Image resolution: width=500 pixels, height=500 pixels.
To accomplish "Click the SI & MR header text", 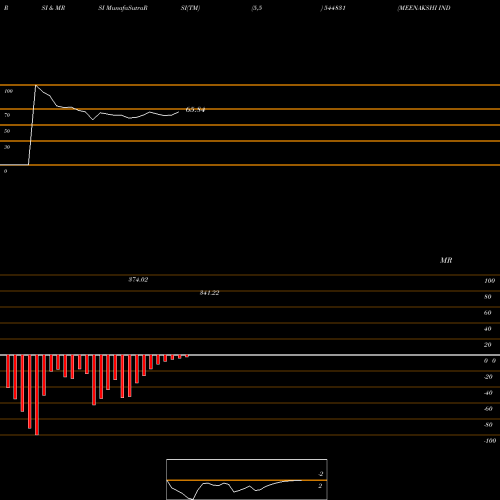I will coord(53,8).
